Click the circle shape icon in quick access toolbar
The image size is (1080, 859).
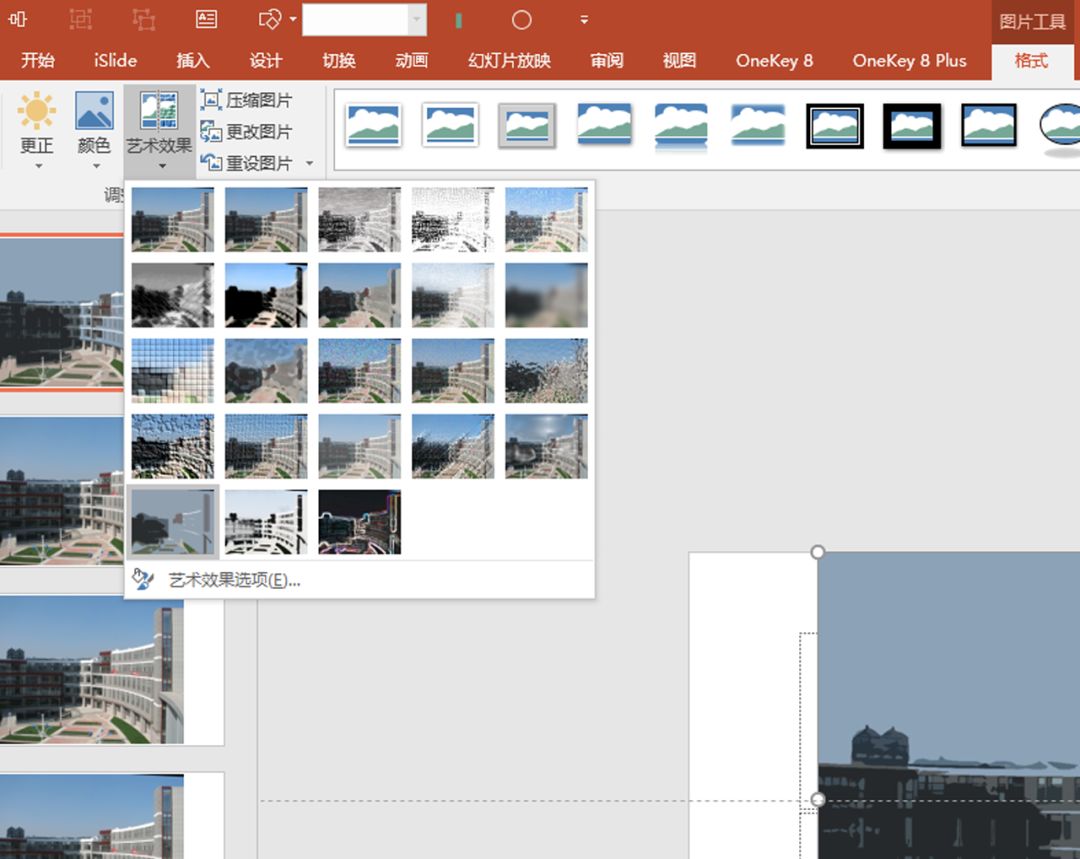[521, 20]
